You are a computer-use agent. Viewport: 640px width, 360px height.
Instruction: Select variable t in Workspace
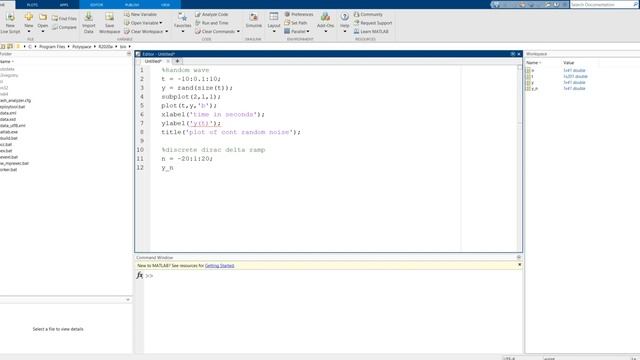(x=532, y=76)
